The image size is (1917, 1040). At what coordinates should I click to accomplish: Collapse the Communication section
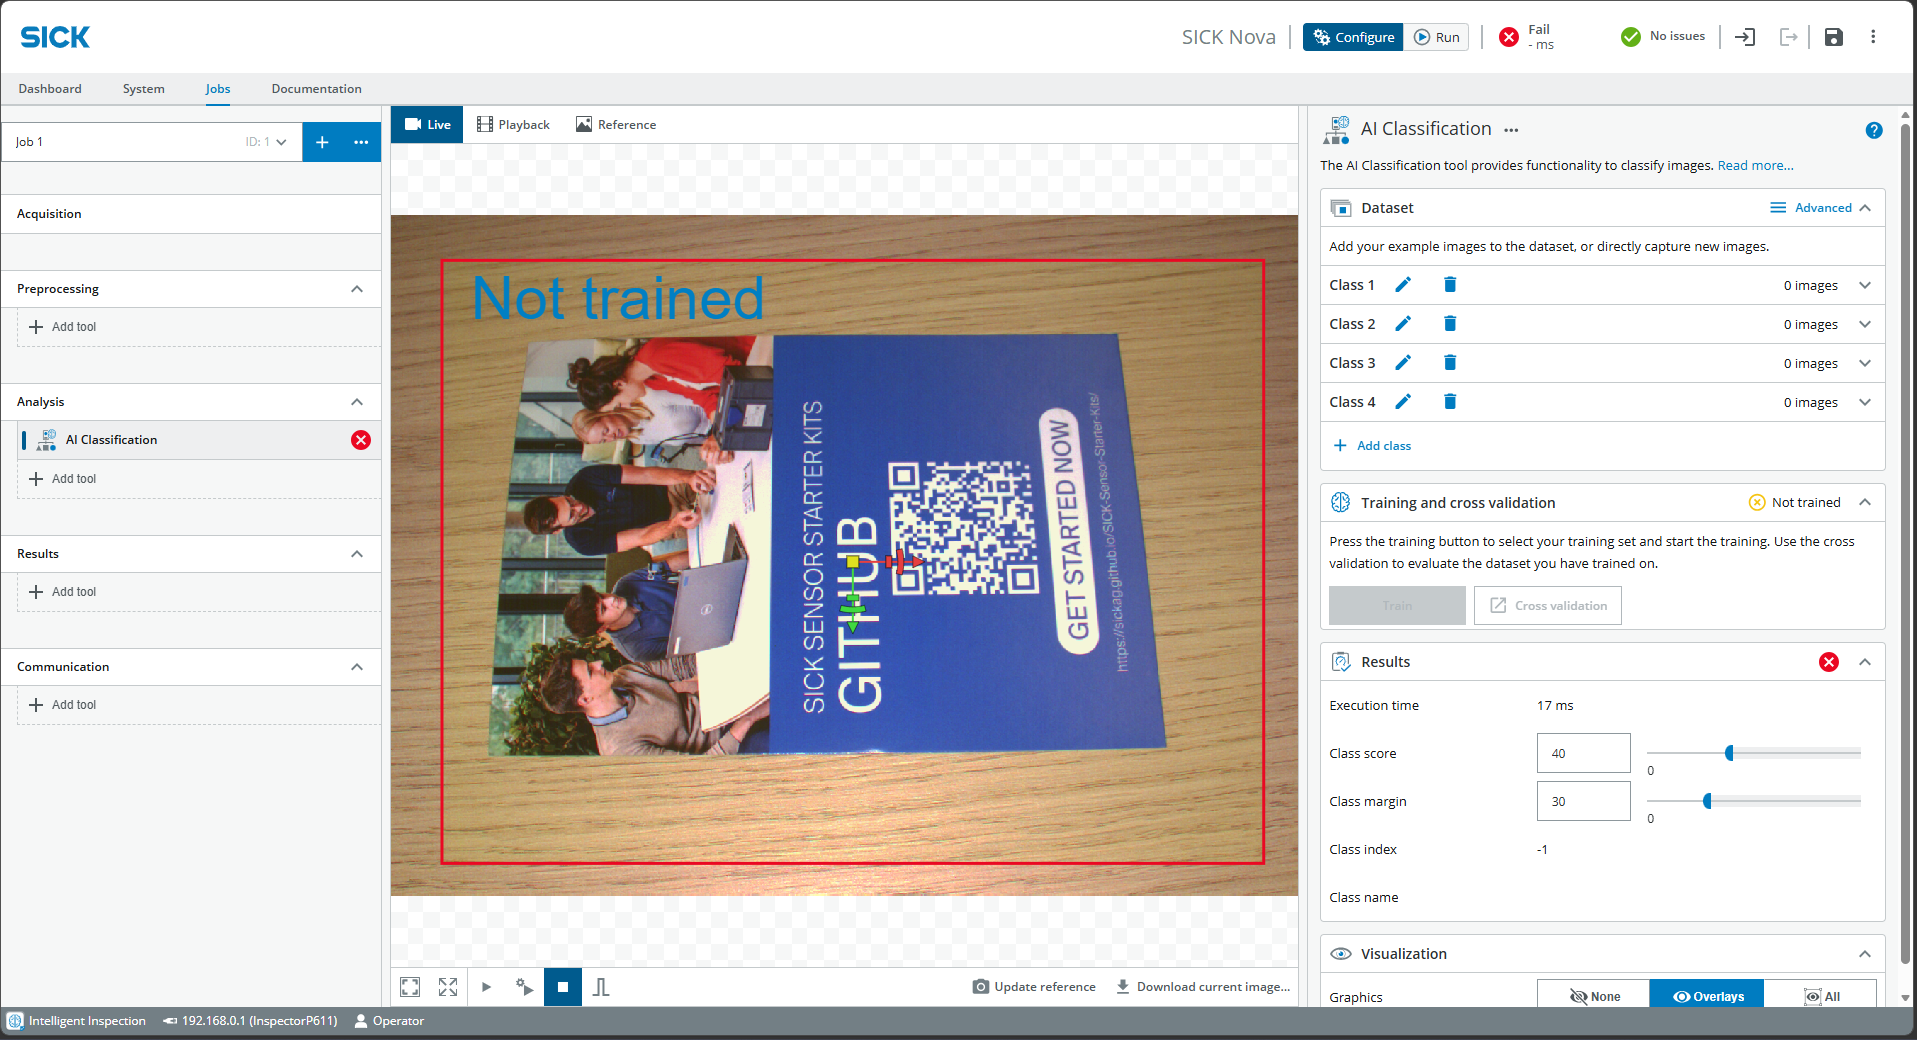(x=357, y=667)
